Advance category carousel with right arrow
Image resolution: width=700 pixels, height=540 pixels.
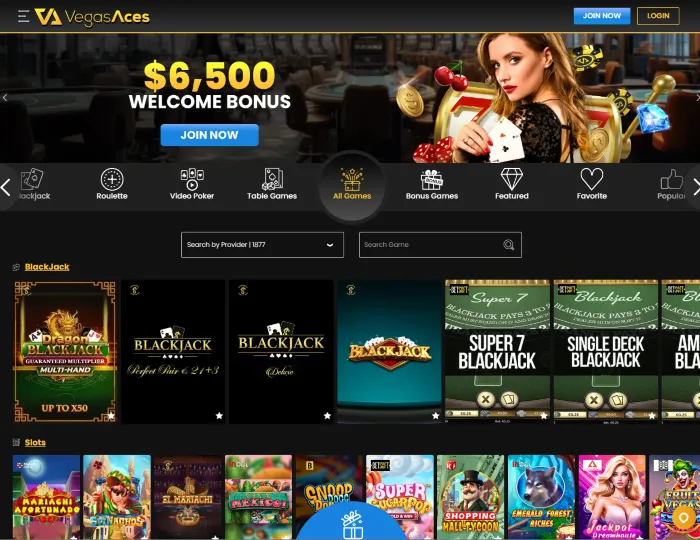tap(695, 187)
